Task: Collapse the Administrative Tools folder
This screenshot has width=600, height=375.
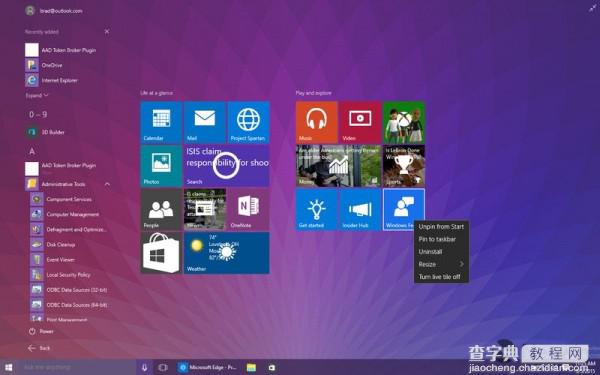Action: (107, 184)
